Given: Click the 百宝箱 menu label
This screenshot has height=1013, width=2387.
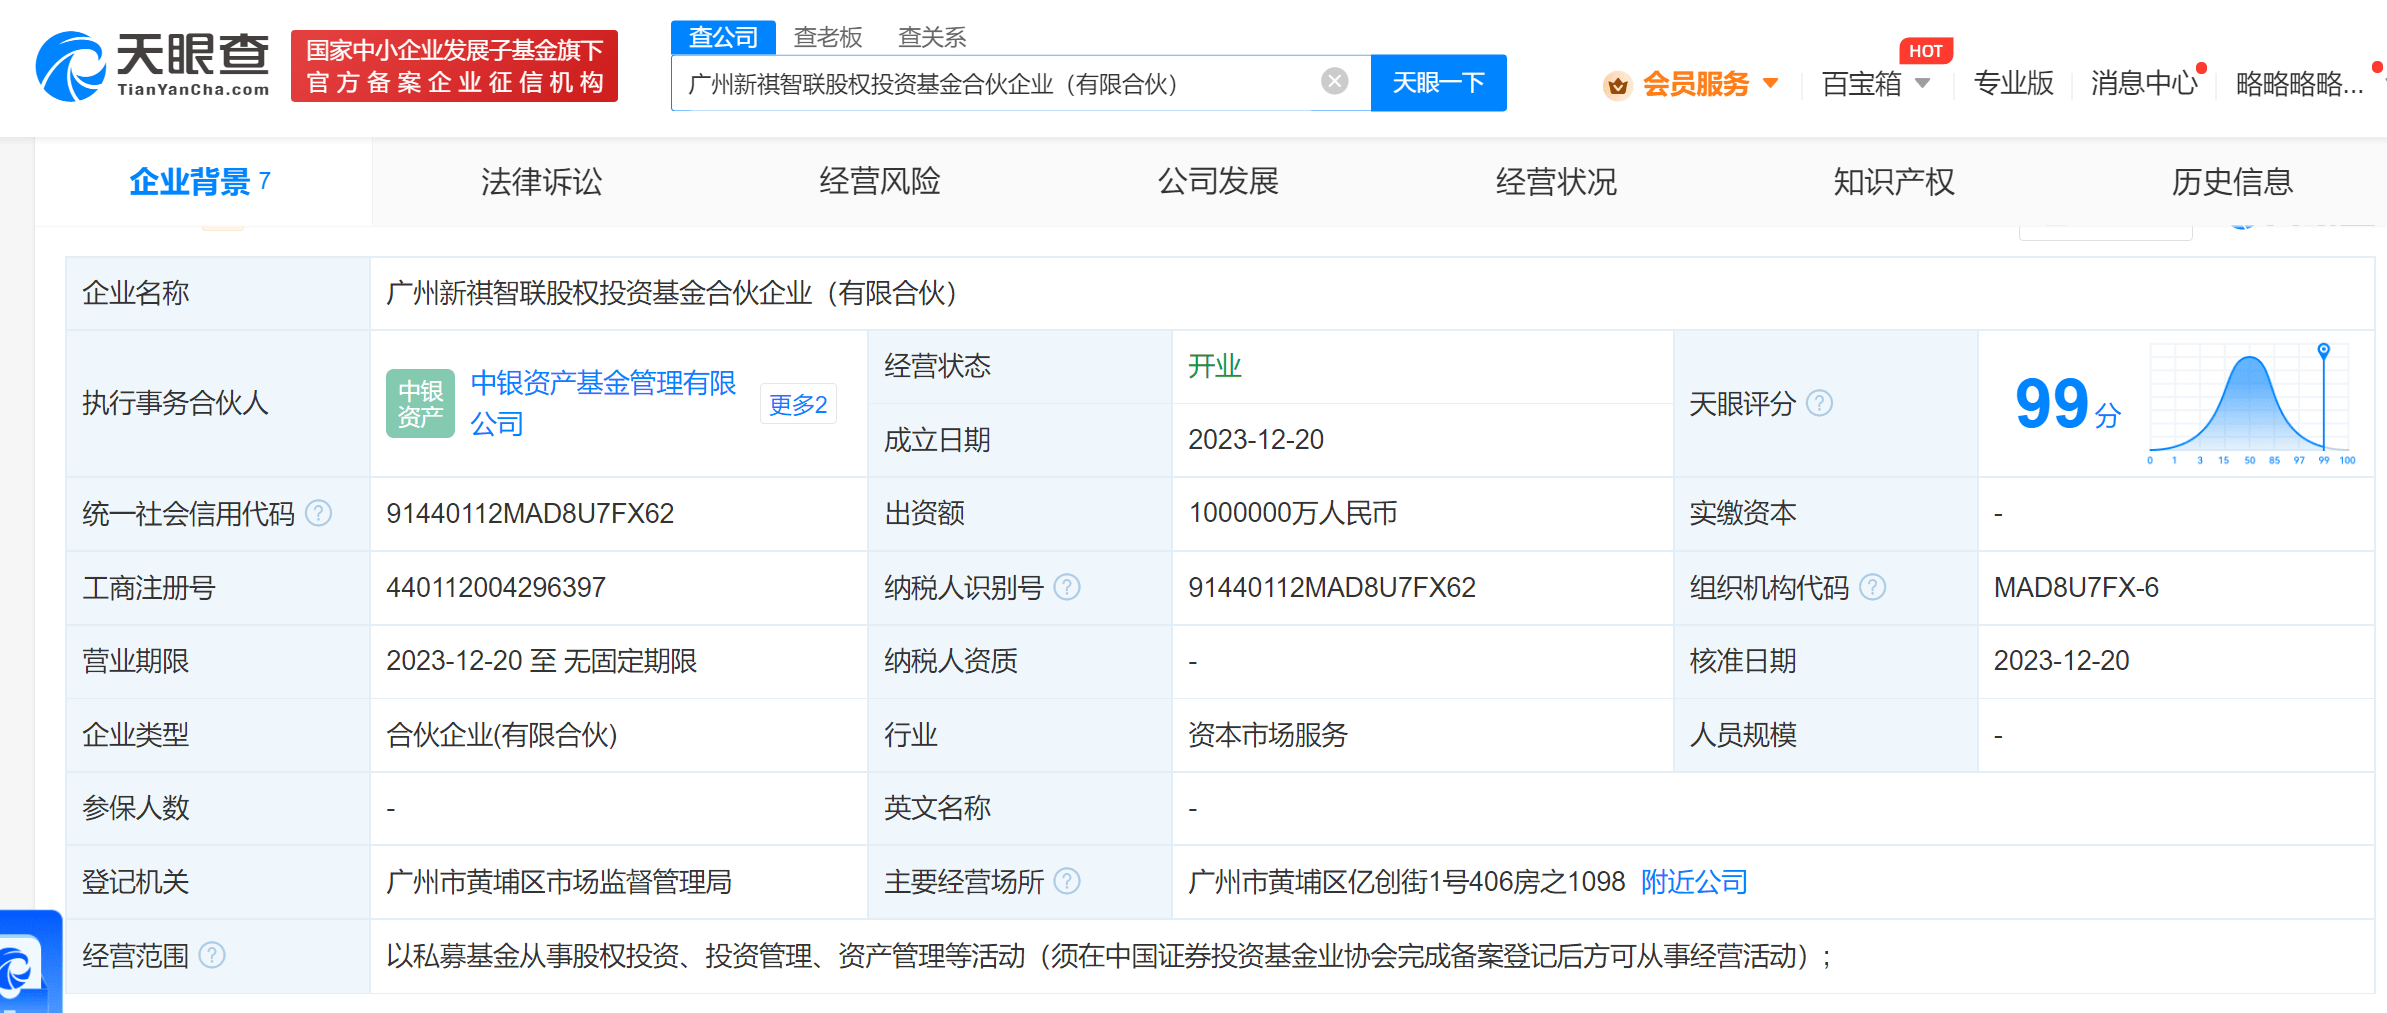Looking at the screenshot, I should (x=1861, y=83).
